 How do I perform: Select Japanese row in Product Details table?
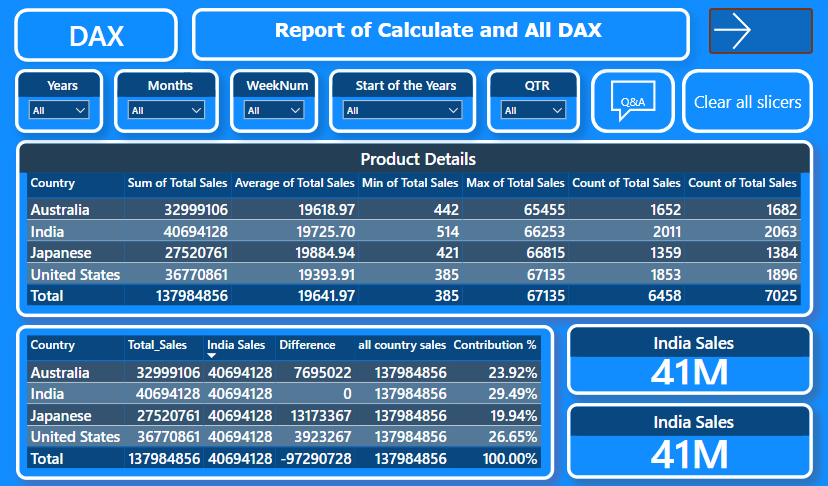point(414,253)
